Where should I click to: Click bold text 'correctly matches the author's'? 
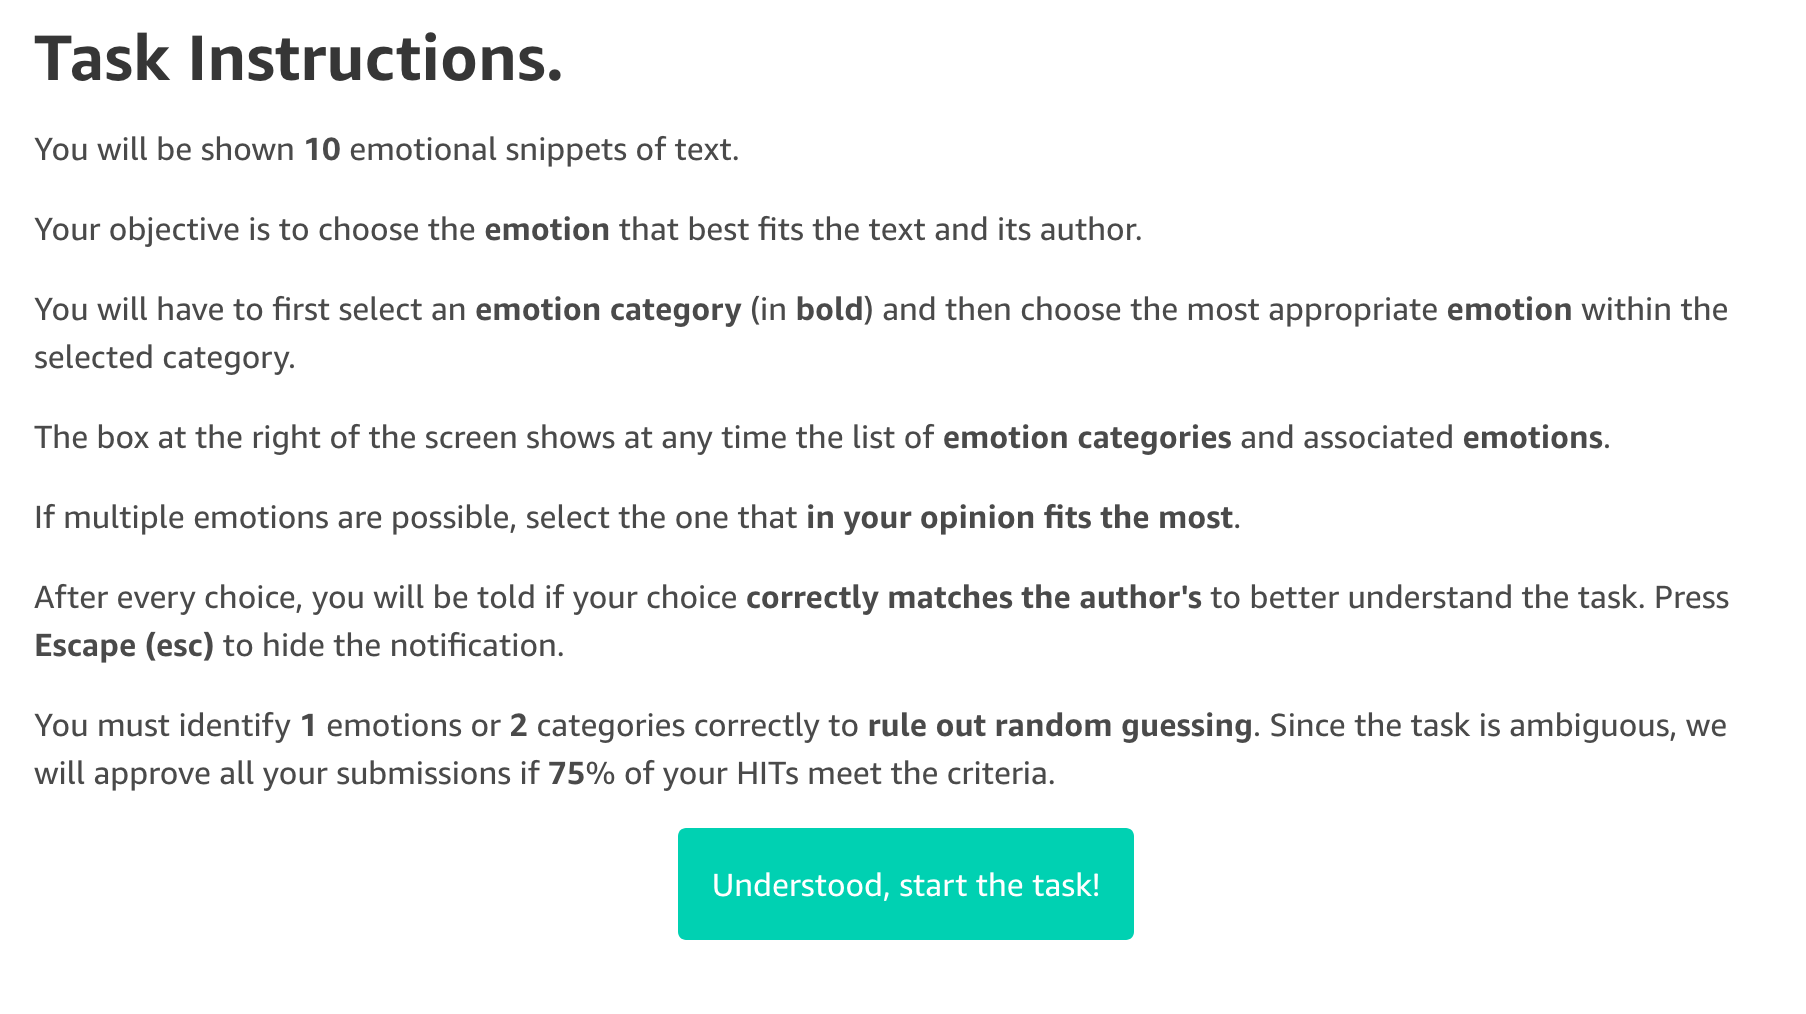tap(974, 598)
